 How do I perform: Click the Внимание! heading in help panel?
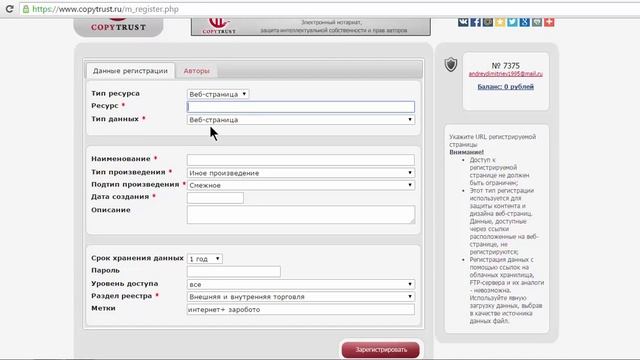coord(467,152)
